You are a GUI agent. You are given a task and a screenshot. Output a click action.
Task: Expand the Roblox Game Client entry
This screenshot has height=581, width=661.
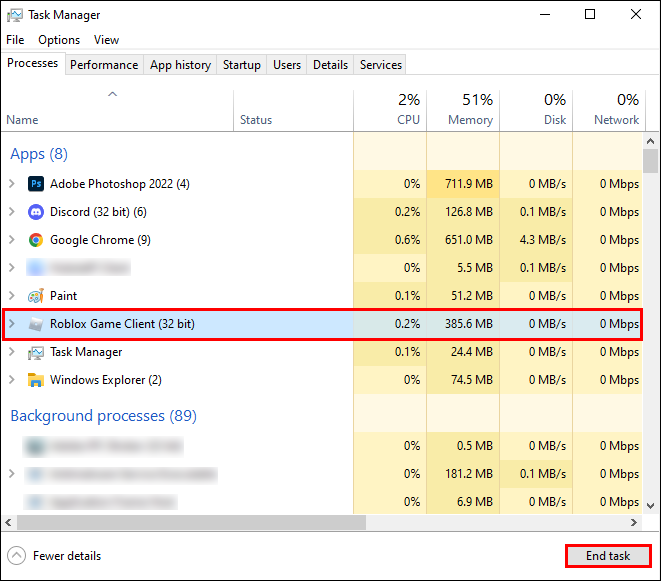coord(12,323)
